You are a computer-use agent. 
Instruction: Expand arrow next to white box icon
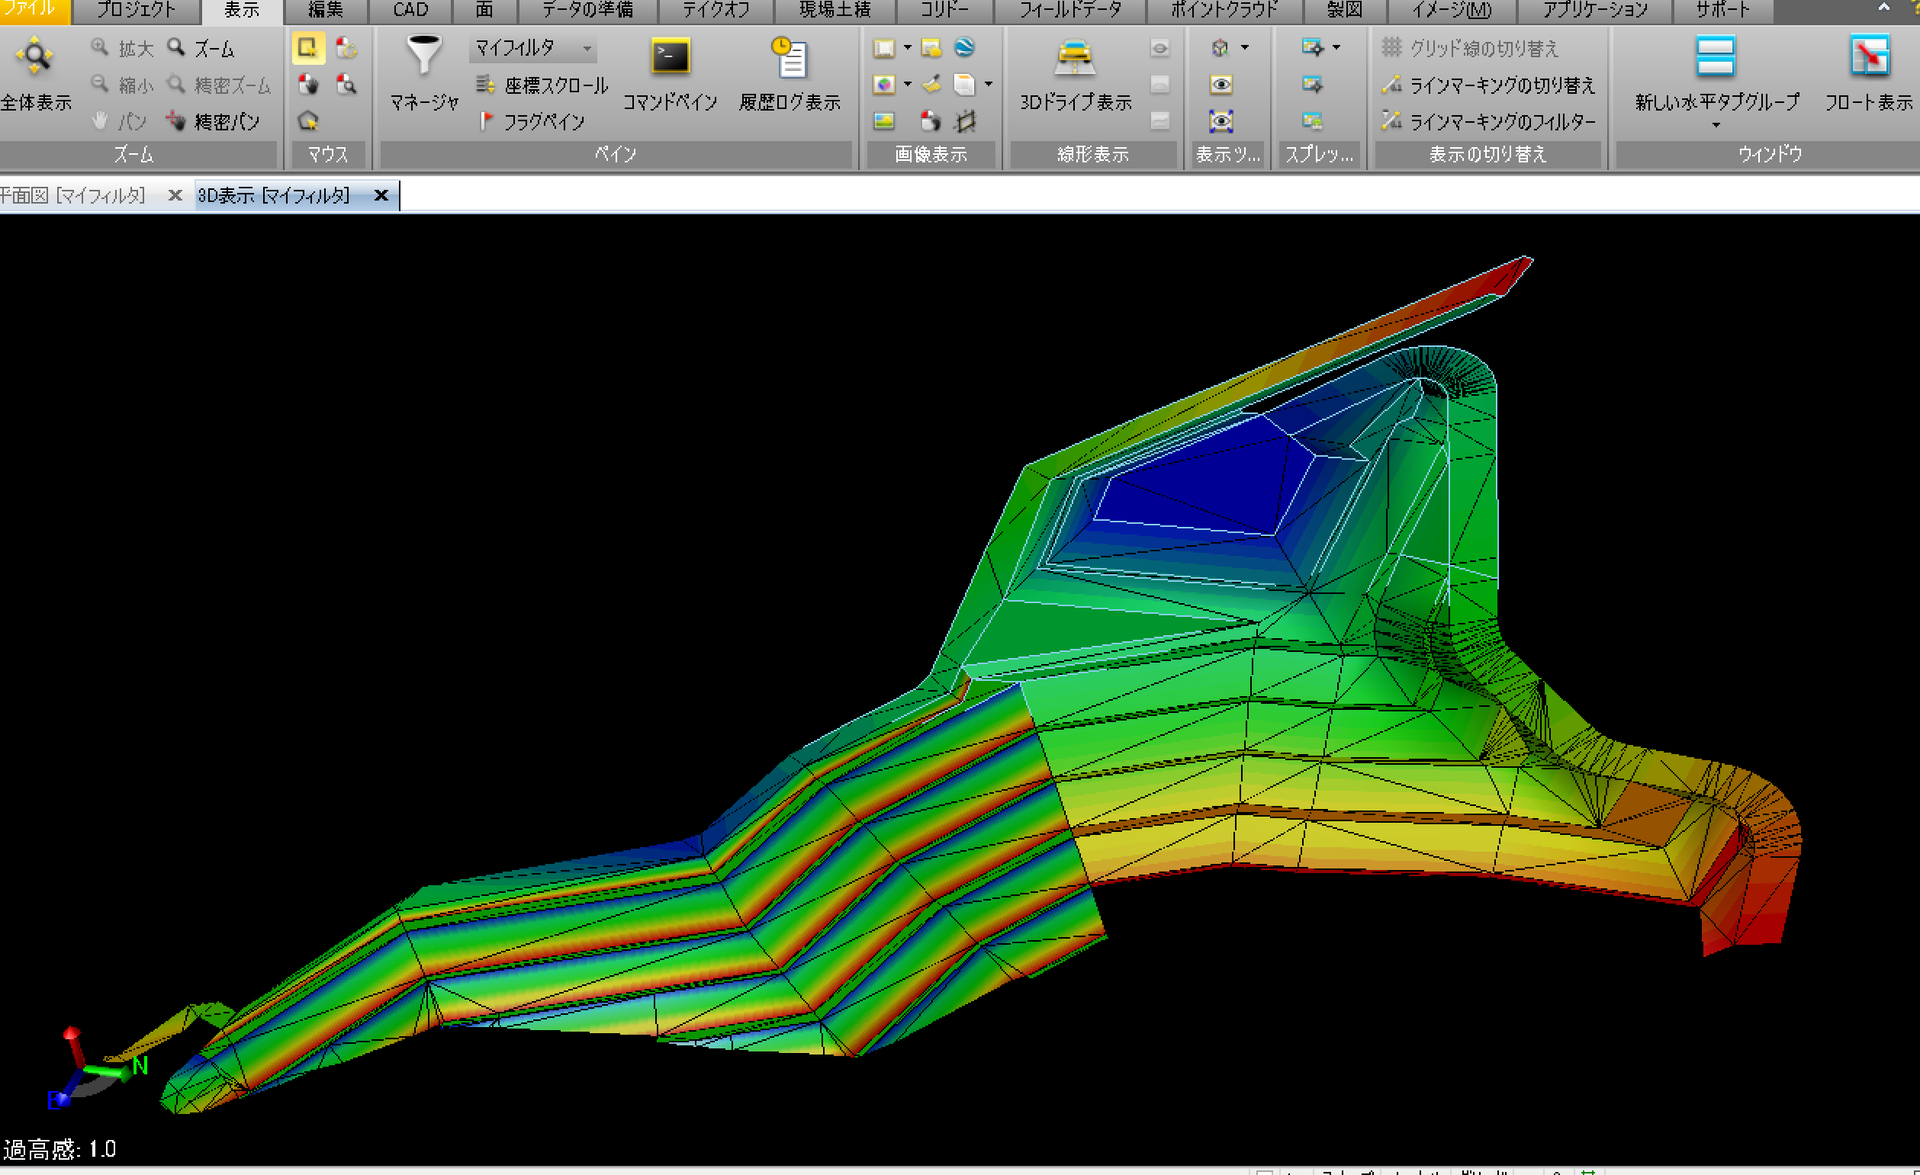click(988, 84)
